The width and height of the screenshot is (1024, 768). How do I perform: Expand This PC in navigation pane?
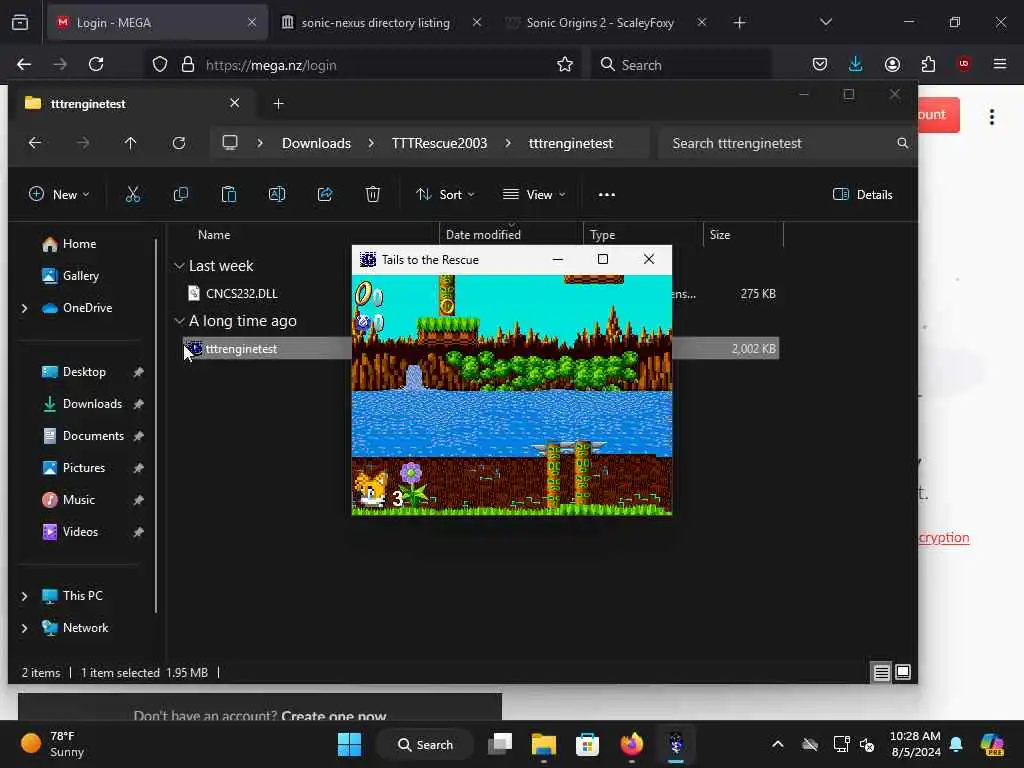pos(25,596)
